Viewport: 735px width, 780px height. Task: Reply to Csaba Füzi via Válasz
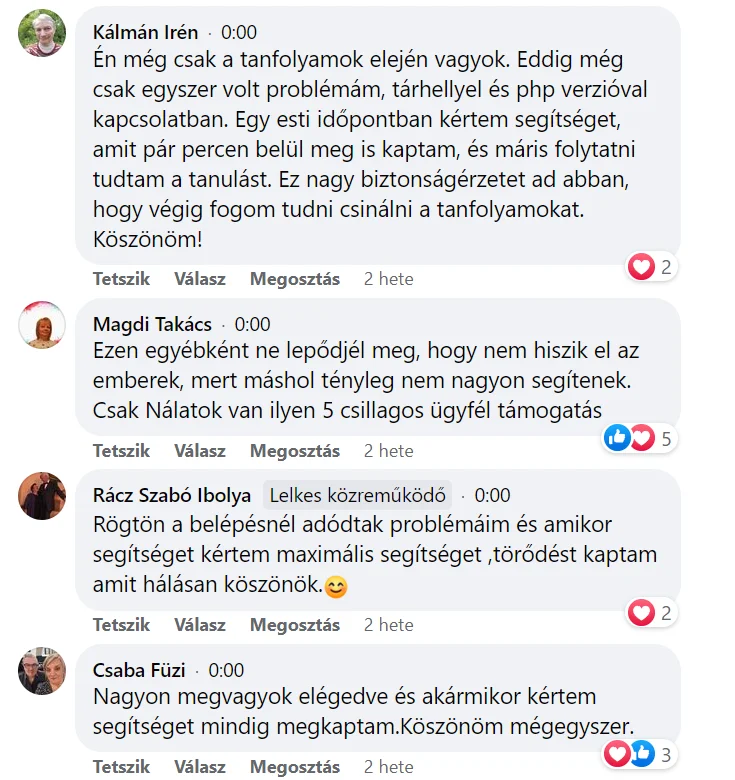pos(200,767)
